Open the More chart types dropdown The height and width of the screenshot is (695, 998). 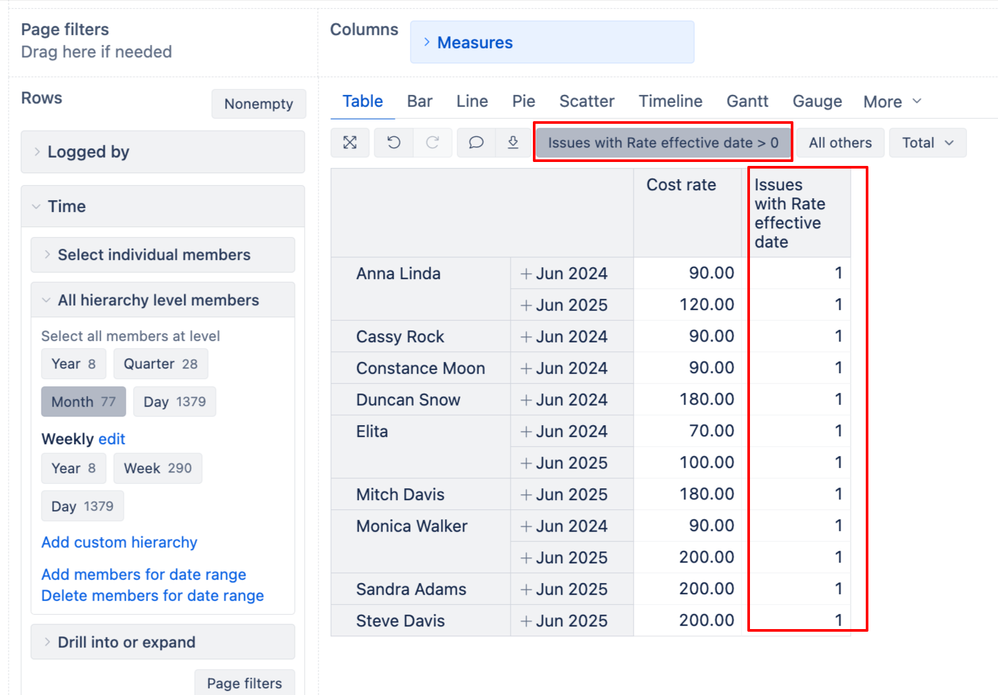click(x=892, y=102)
